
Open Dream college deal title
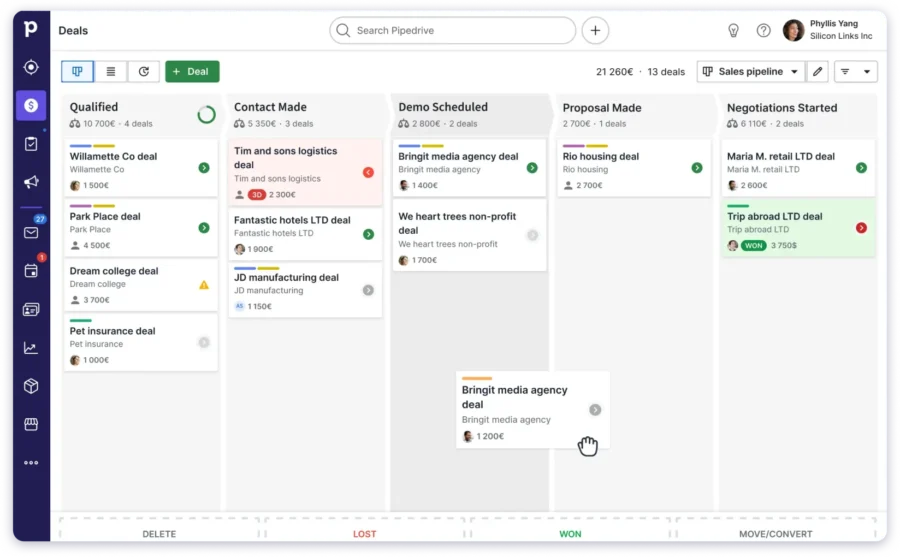(x=114, y=271)
